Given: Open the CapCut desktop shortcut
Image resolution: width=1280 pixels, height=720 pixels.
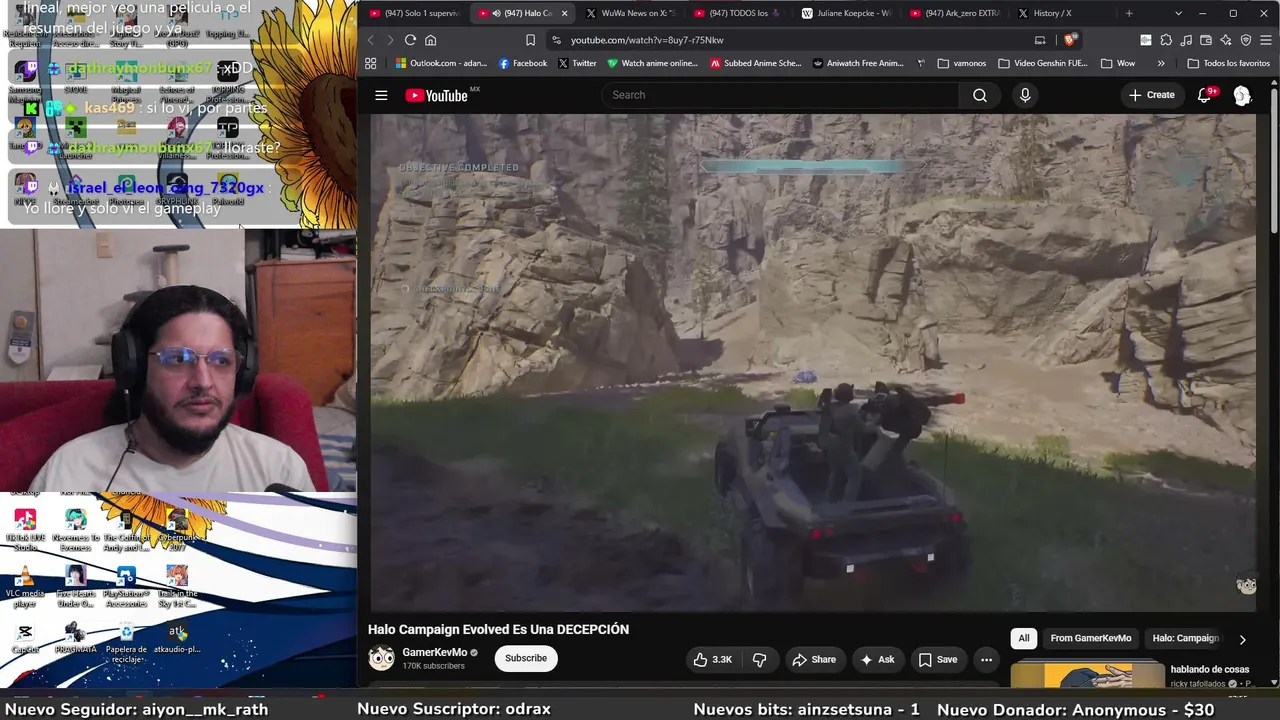Looking at the screenshot, I should pyautogui.click(x=25, y=639).
